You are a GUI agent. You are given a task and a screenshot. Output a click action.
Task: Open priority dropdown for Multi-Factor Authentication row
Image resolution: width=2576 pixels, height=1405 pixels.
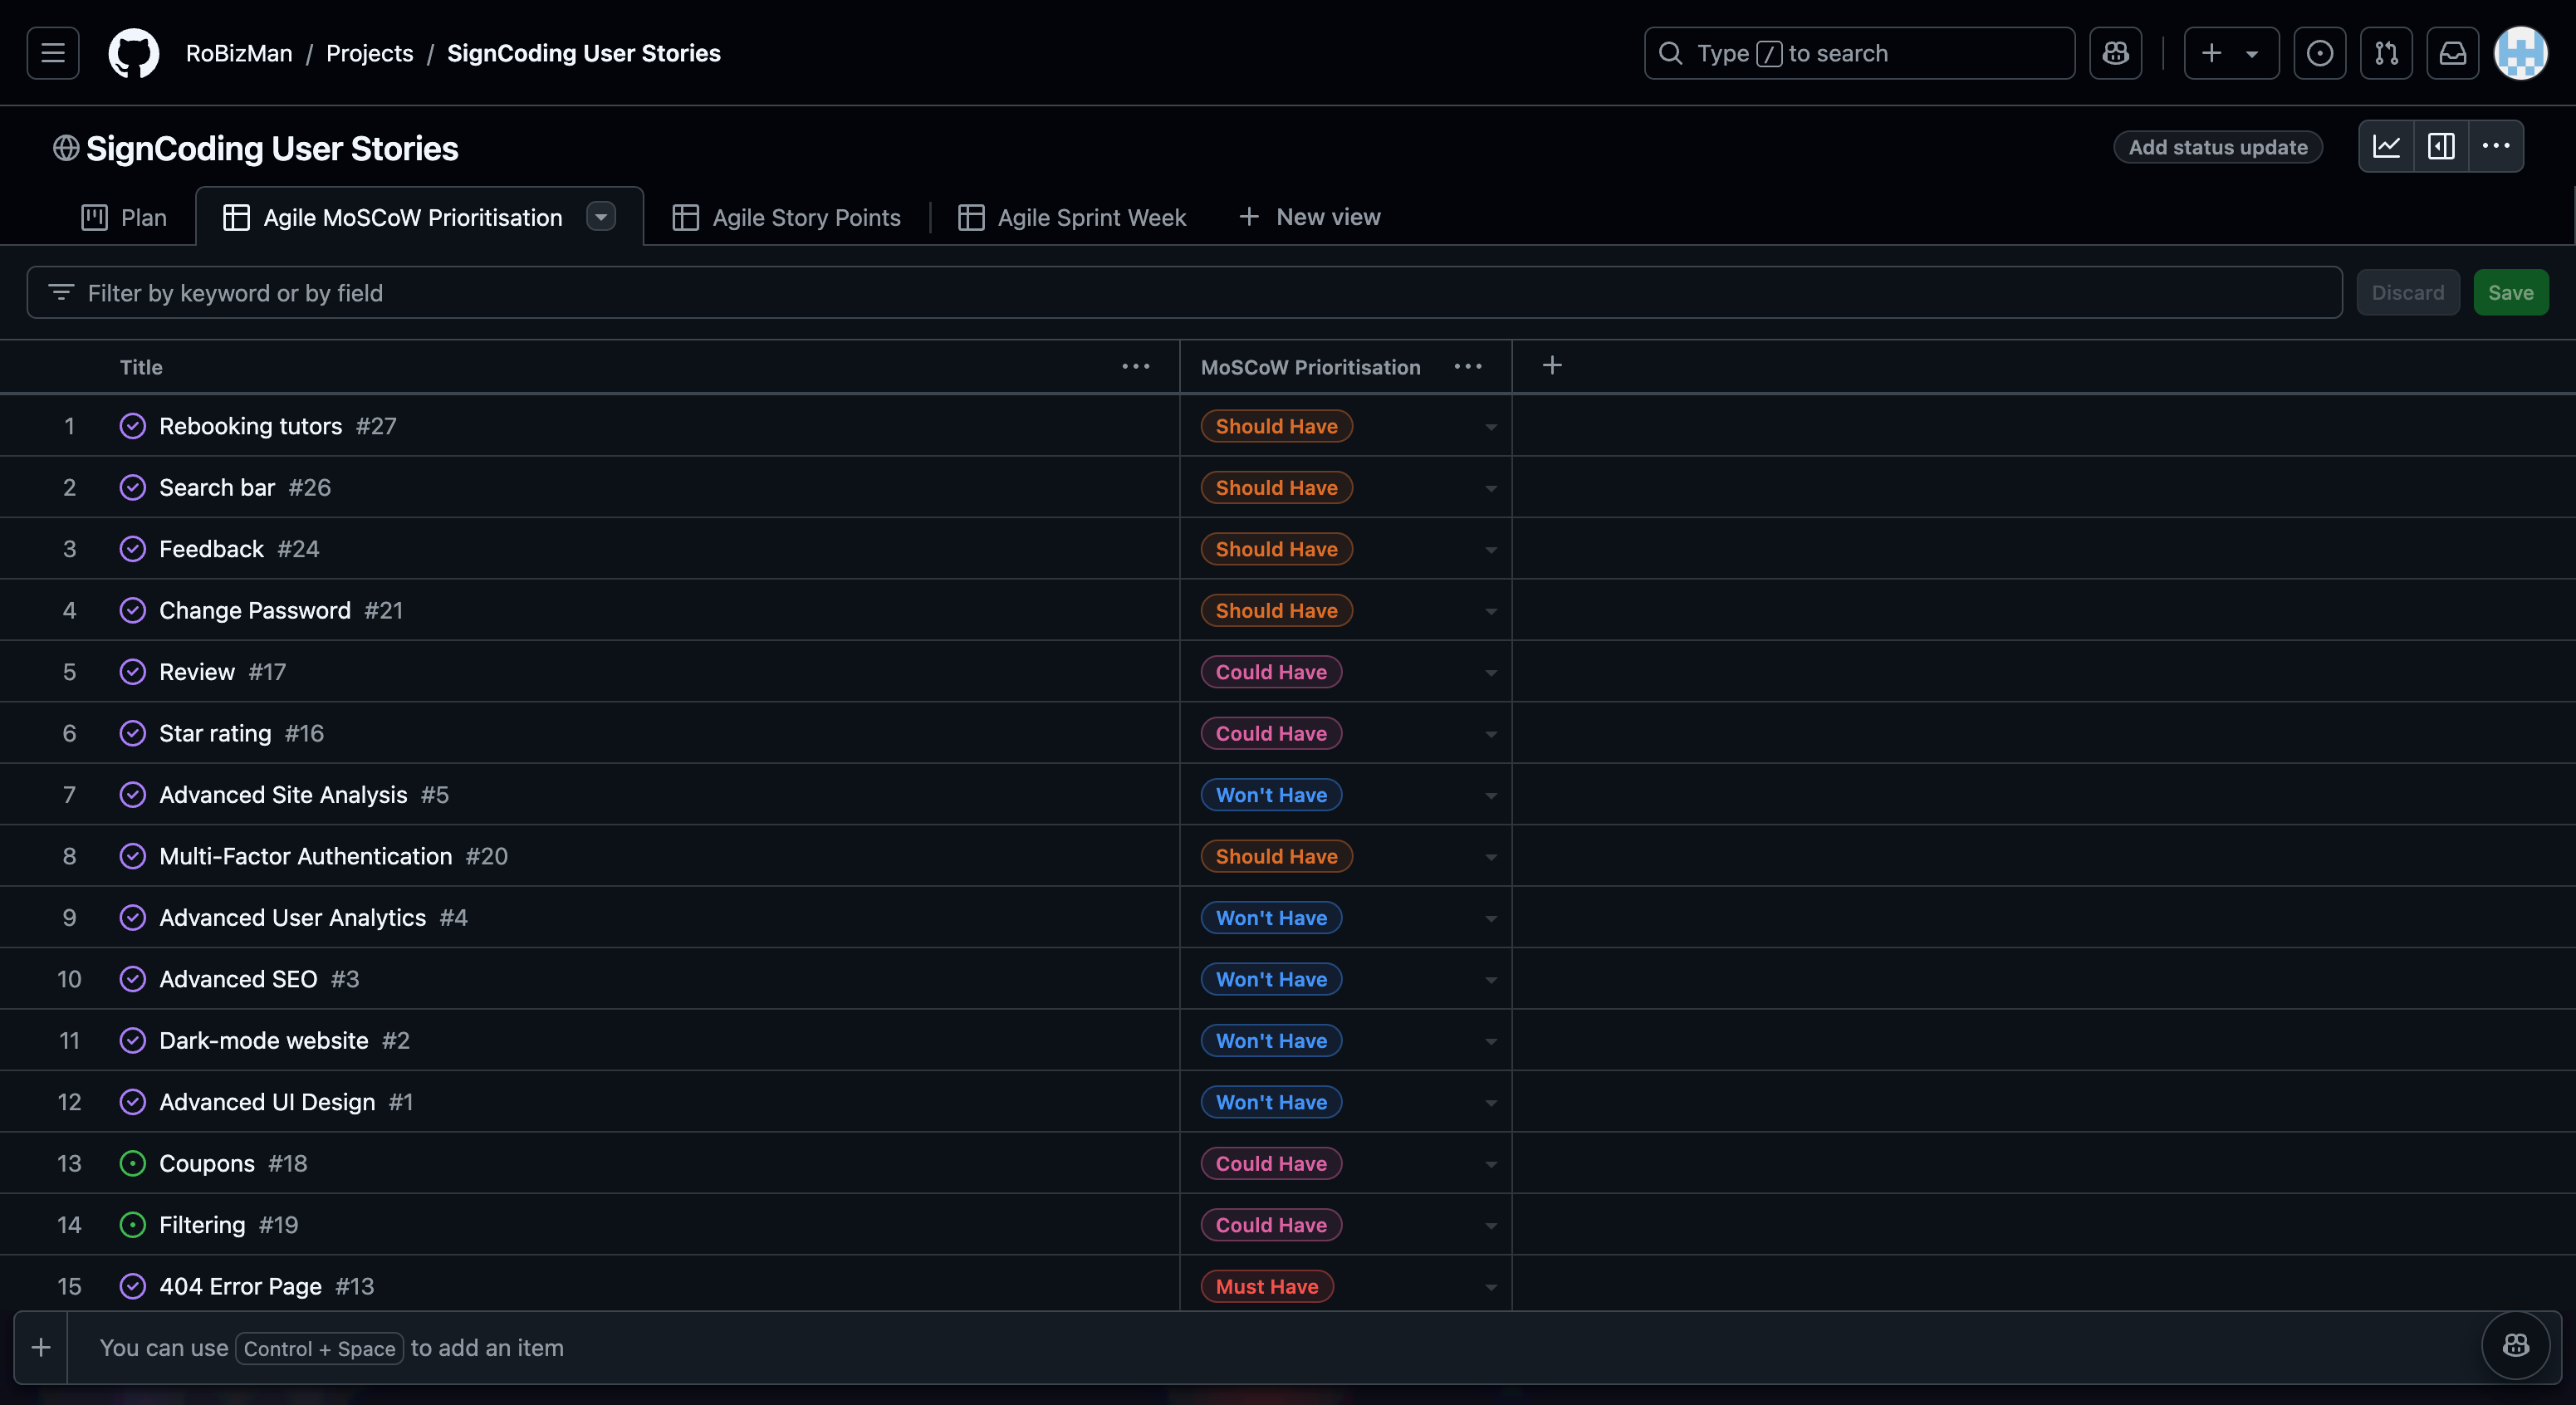pyautogui.click(x=1491, y=857)
